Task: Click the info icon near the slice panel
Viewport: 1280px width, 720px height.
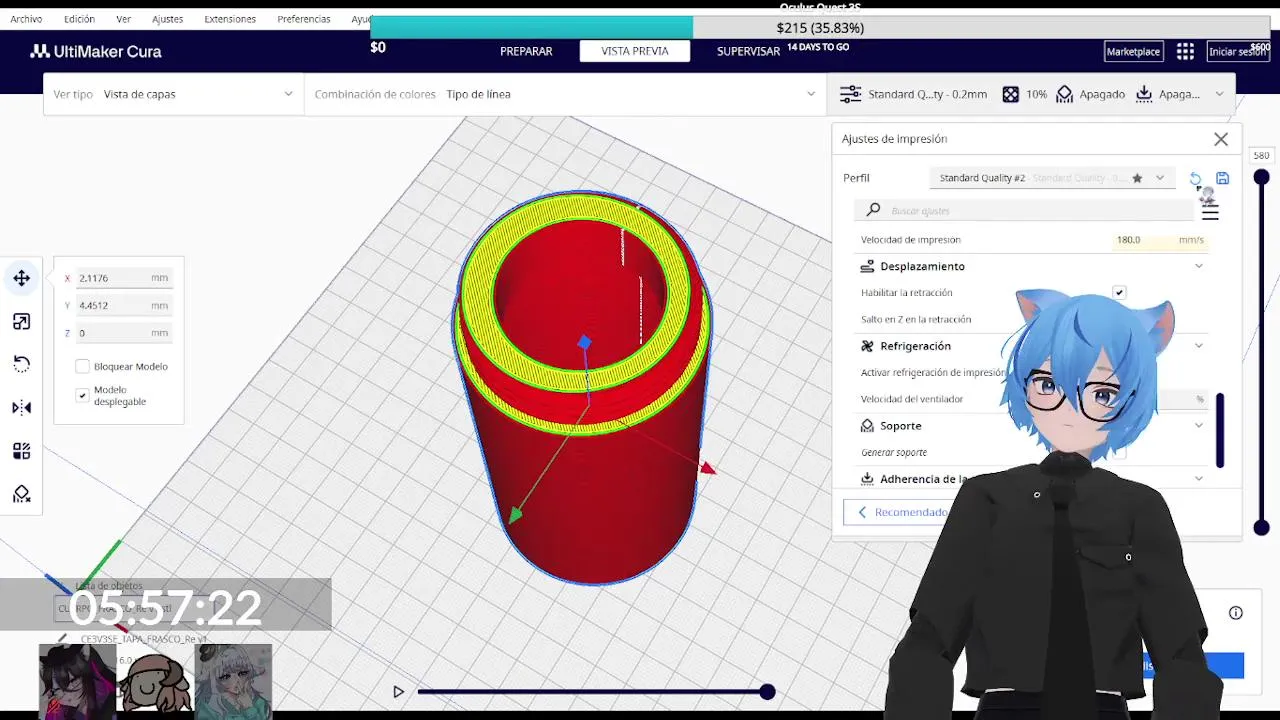Action: pos(1236,613)
